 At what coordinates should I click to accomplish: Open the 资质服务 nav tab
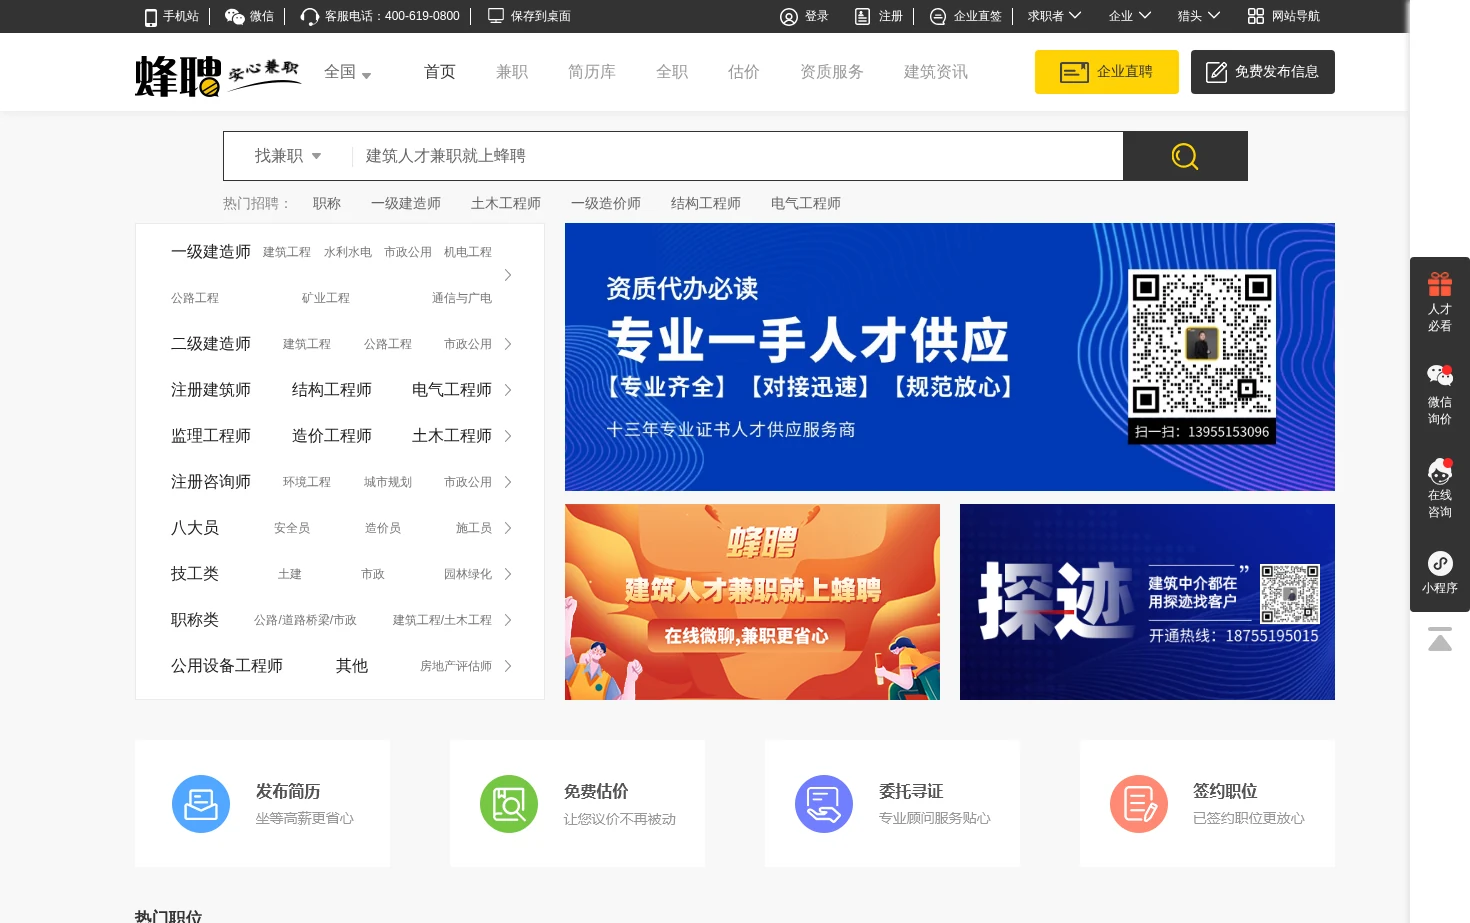click(x=832, y=72)
